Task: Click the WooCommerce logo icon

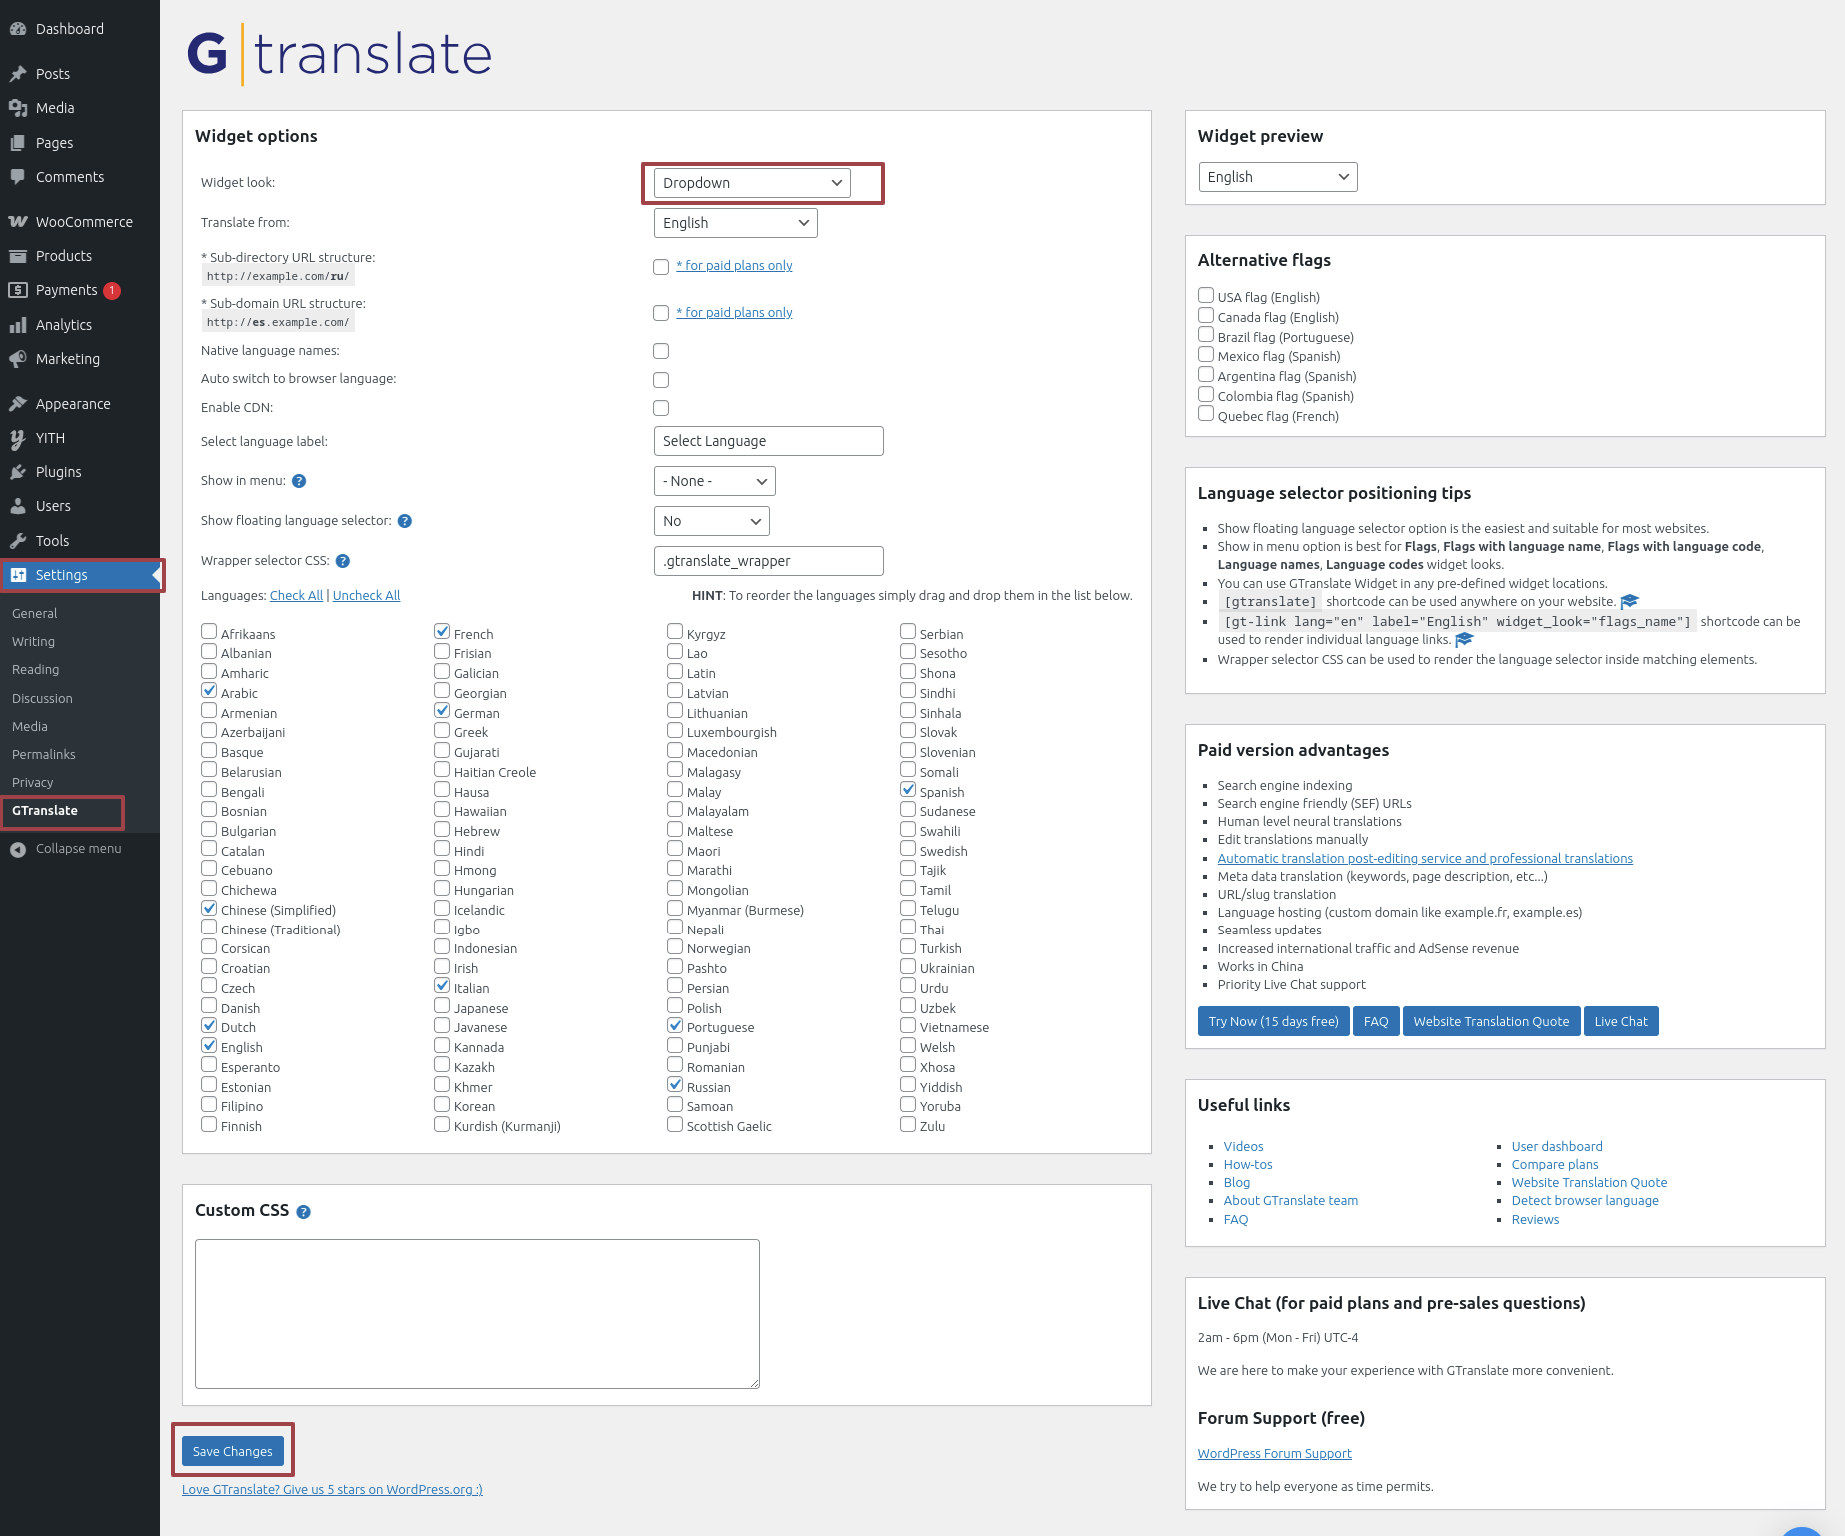Action: (18, 222)
